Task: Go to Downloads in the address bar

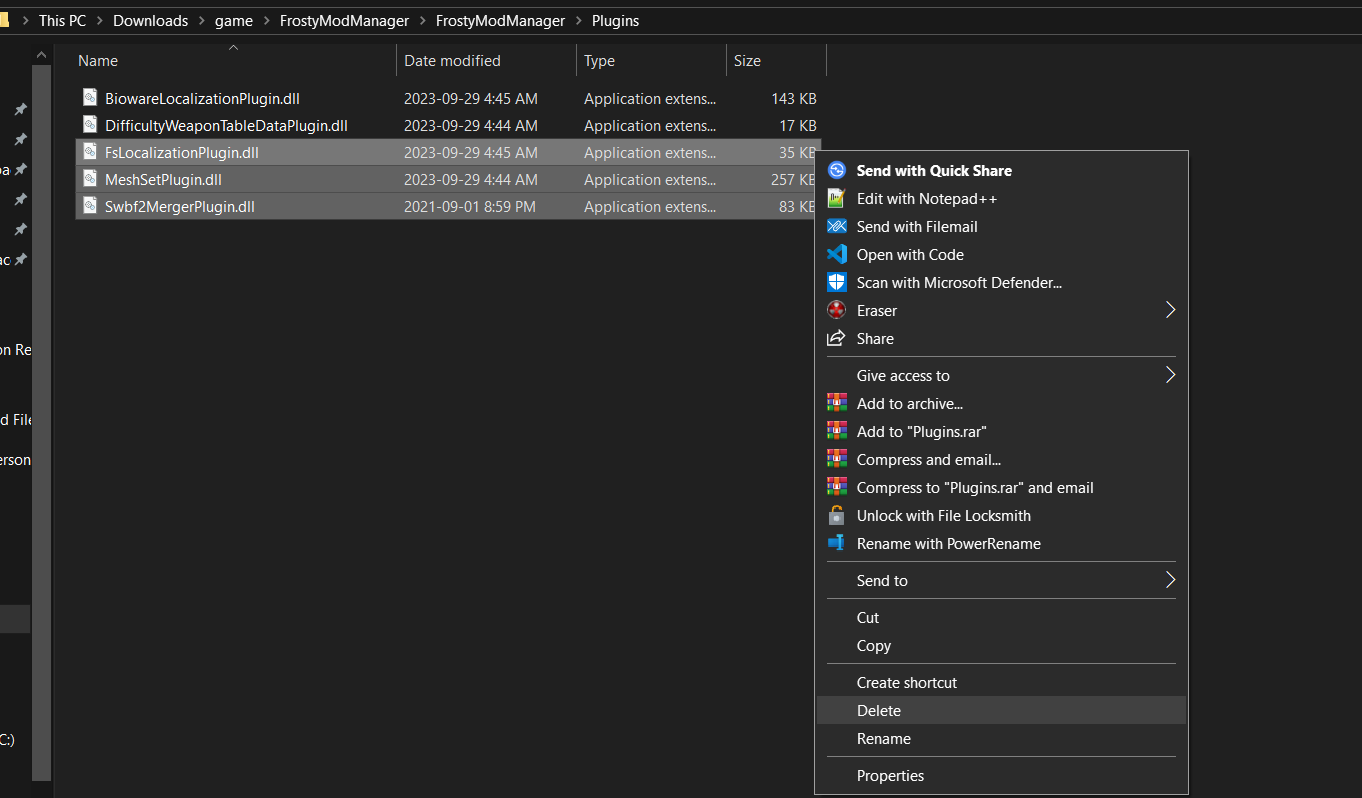Action: click(x=150, y=20)
